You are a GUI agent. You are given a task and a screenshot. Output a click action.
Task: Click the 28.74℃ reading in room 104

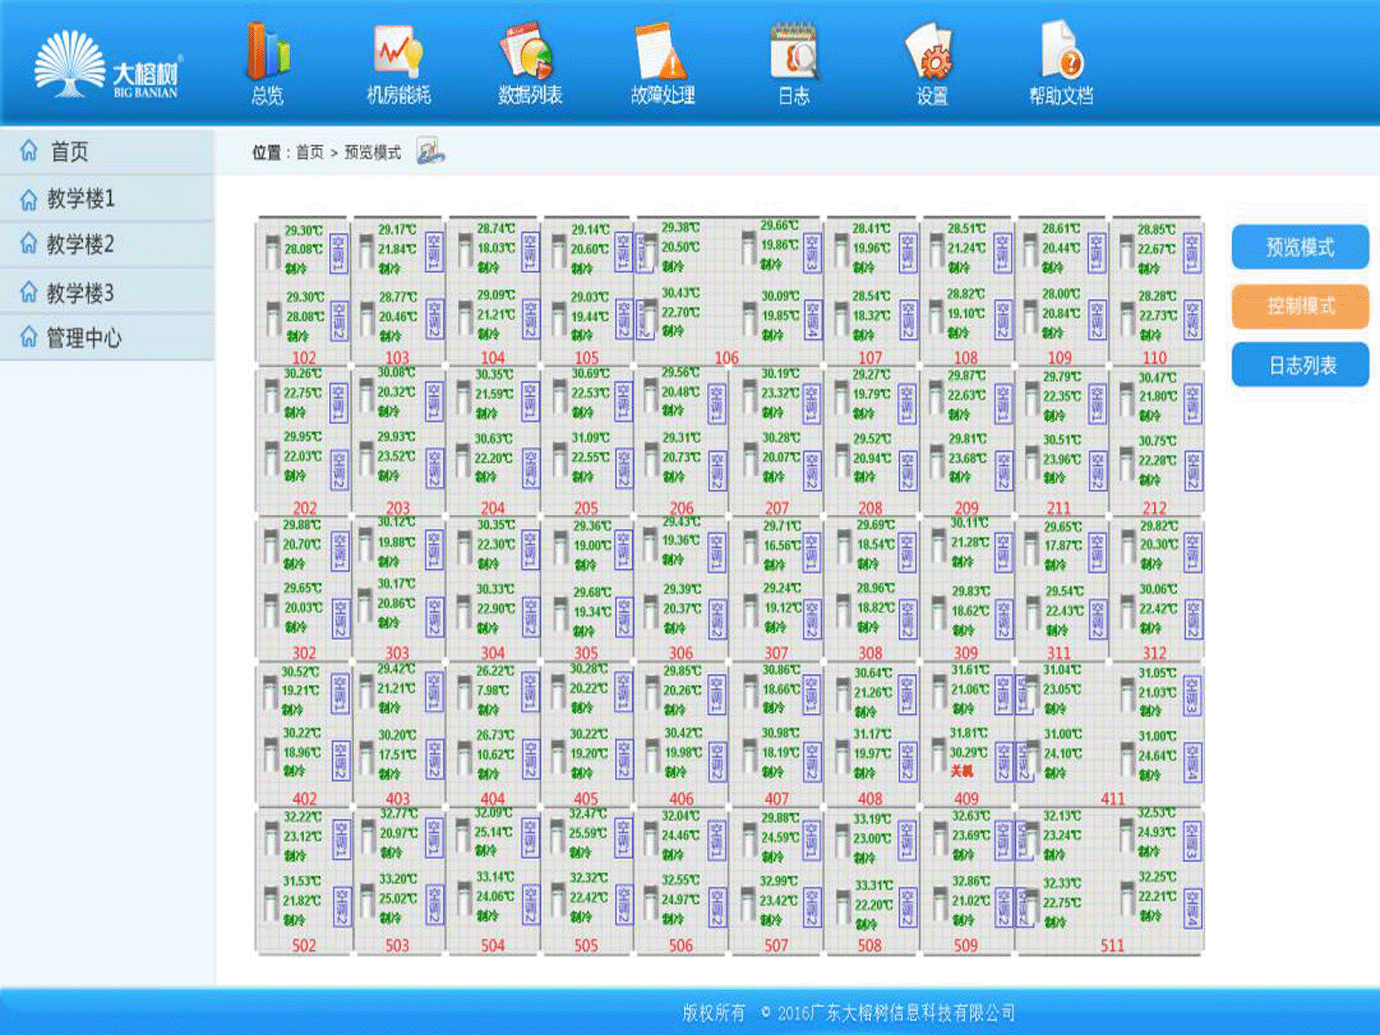(x=495, y=229)
